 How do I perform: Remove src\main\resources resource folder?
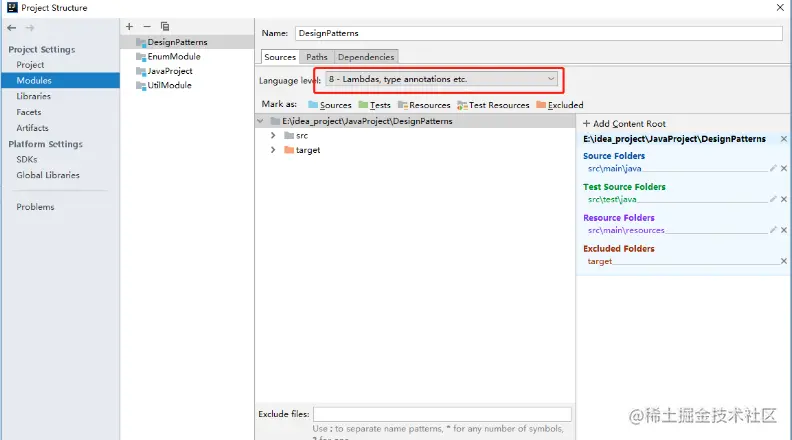coord(783,230)
